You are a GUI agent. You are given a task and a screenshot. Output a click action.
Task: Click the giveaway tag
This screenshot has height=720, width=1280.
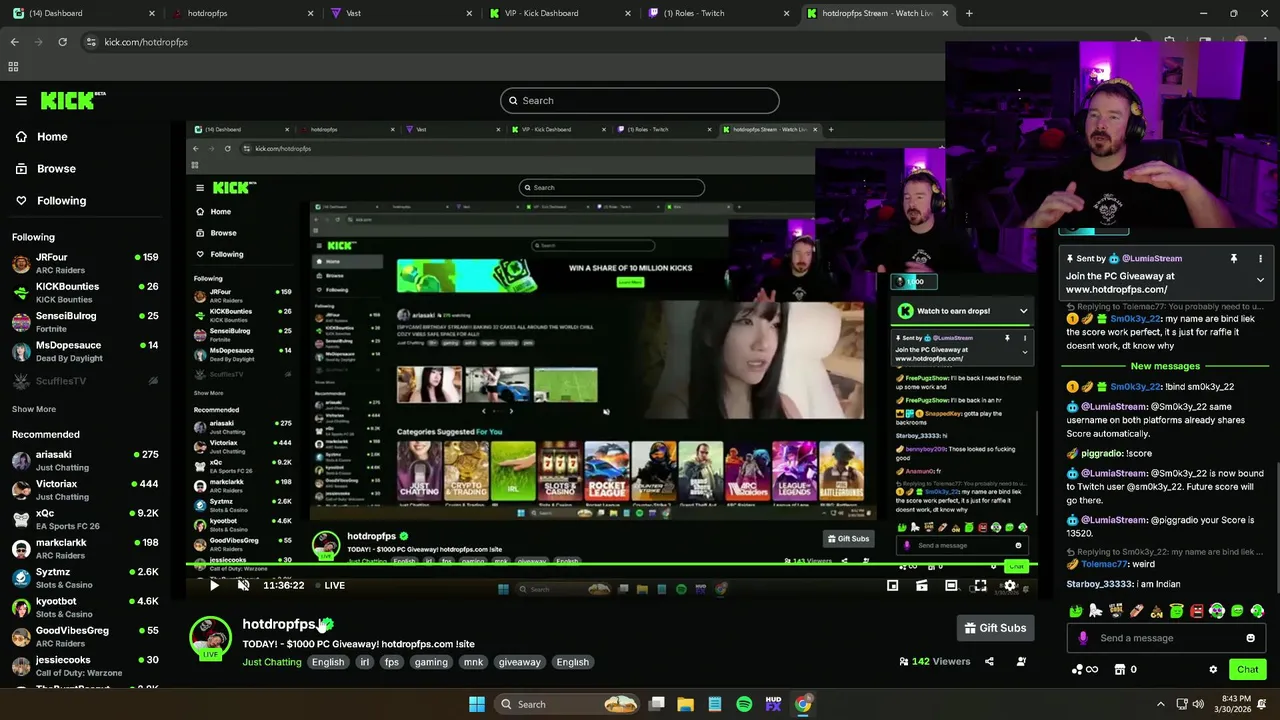click(x=519, y=662)
